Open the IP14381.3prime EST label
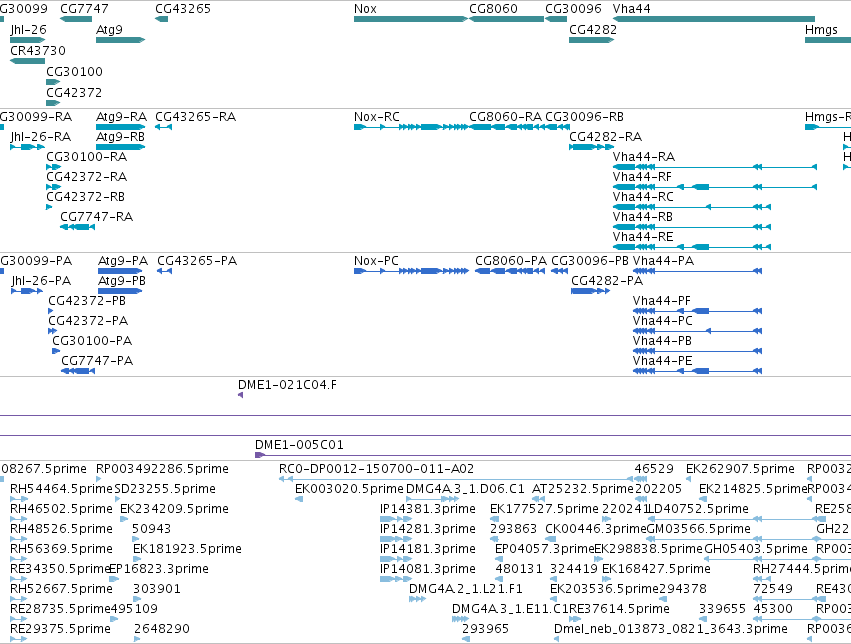Viewport: 851px width, 644px height. click(x=428, y=509)
